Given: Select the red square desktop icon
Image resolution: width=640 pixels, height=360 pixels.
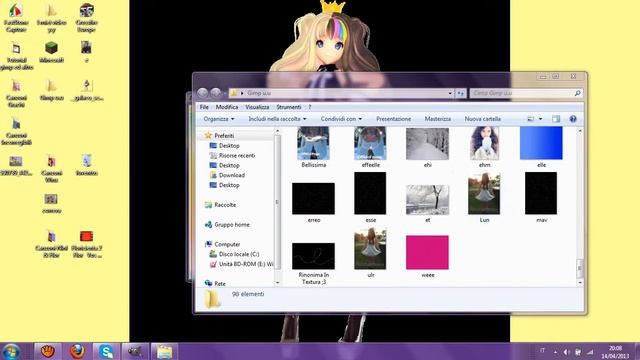Looking at the screenshot, I should 87,244.
